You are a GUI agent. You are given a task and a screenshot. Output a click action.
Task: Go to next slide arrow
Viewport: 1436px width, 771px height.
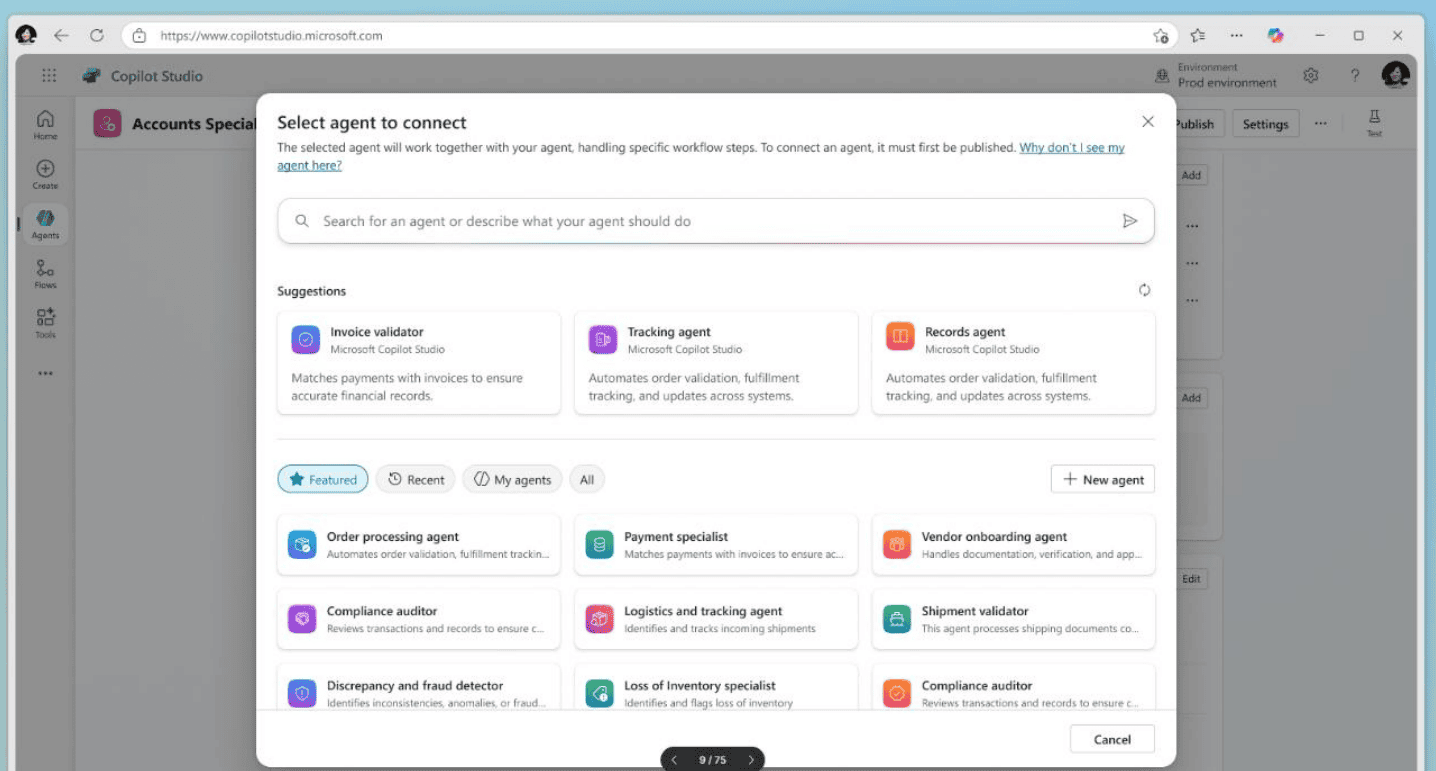click(752, 760)
